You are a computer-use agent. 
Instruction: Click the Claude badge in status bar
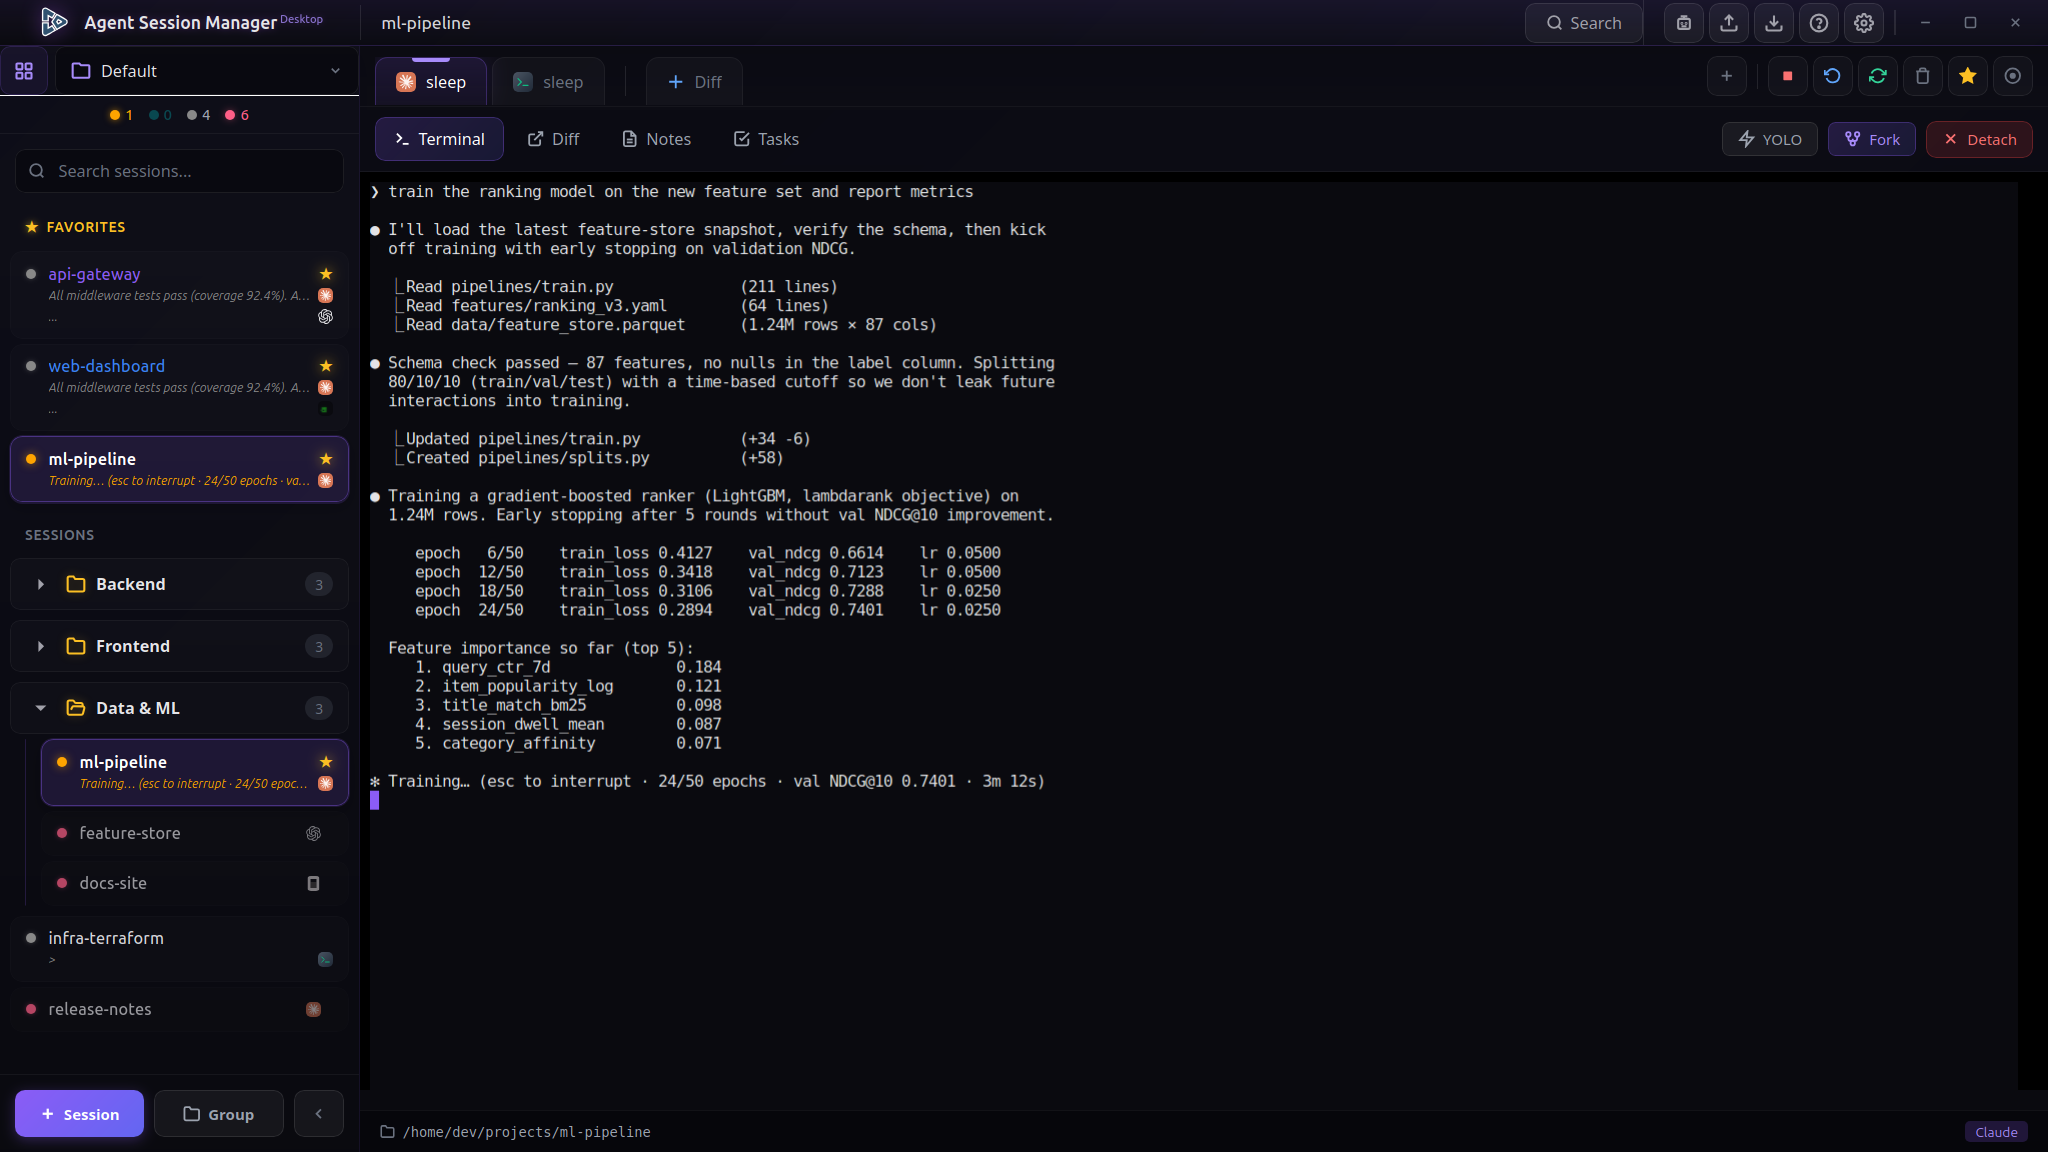tap(1996, 1132)
